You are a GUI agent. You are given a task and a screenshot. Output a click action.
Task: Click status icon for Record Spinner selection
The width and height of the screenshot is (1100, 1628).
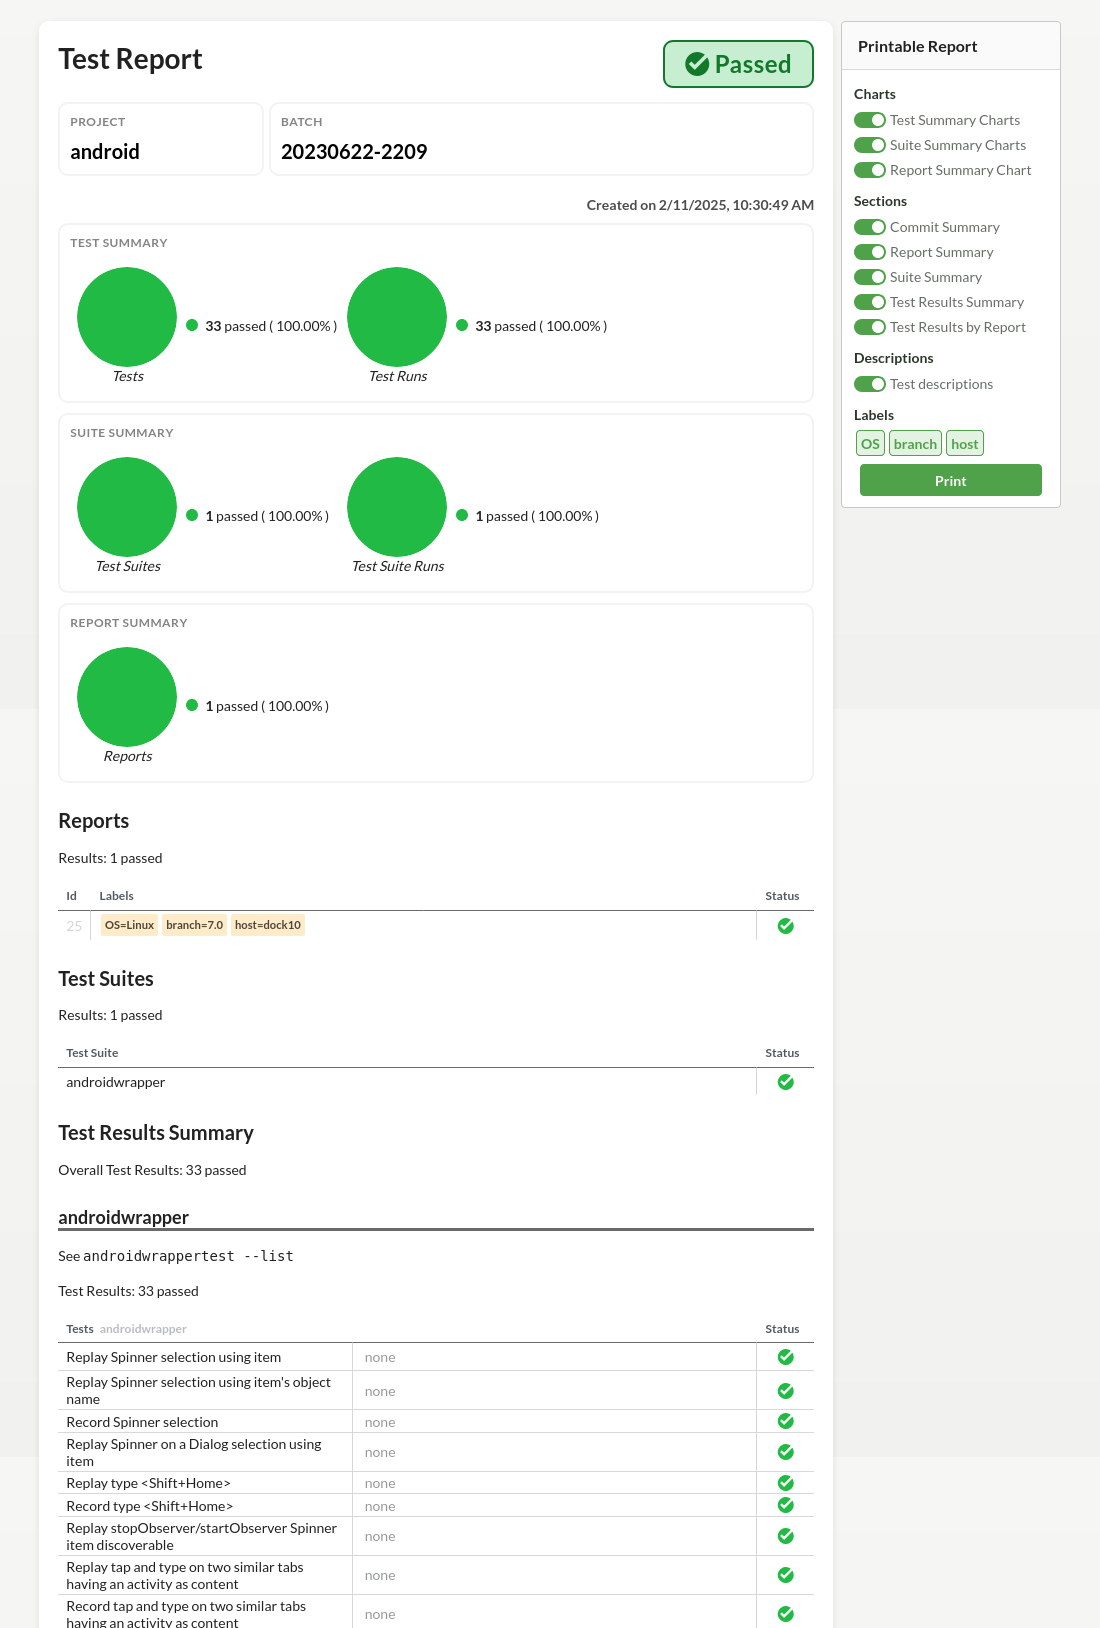click(x=785, y=1421)
